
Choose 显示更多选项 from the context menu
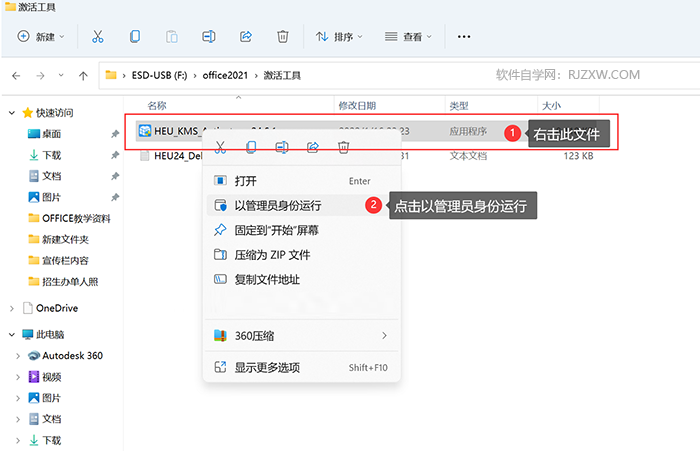(x=302, y=367)
